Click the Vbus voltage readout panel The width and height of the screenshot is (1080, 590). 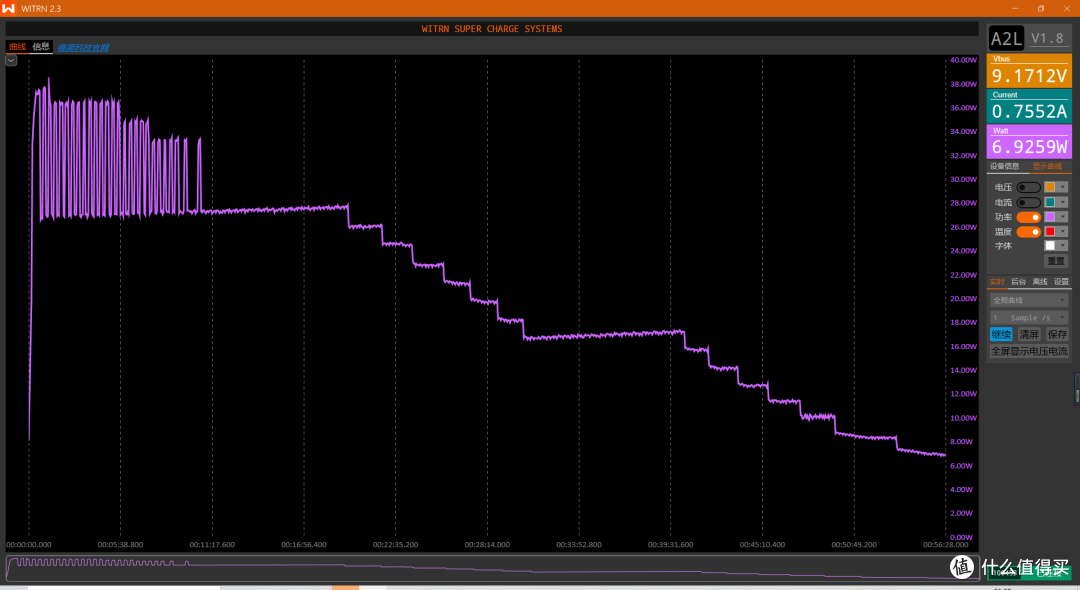1029,70
